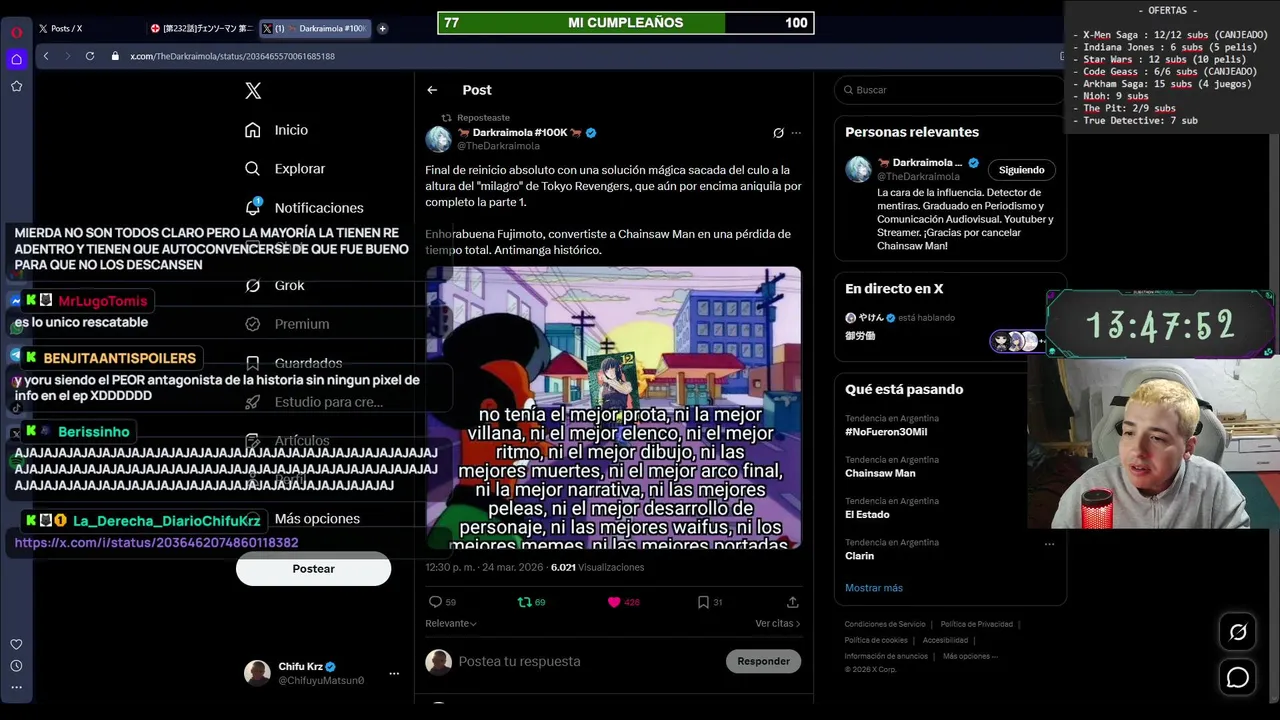Screen dimensions: 1280x720
Task: Open the messages chat floating button
Action: 1238,678
